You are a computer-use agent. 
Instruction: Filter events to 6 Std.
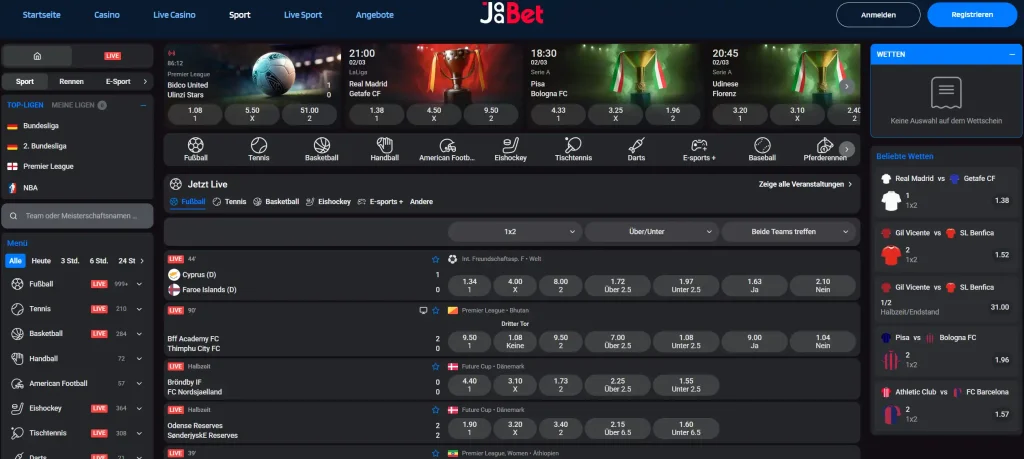tap(99, 261)
